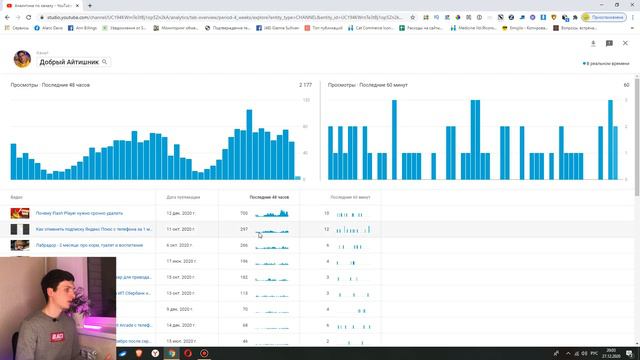640x360 pixels.
Task: Open the browser profile button
Action: tap(604, 17)
